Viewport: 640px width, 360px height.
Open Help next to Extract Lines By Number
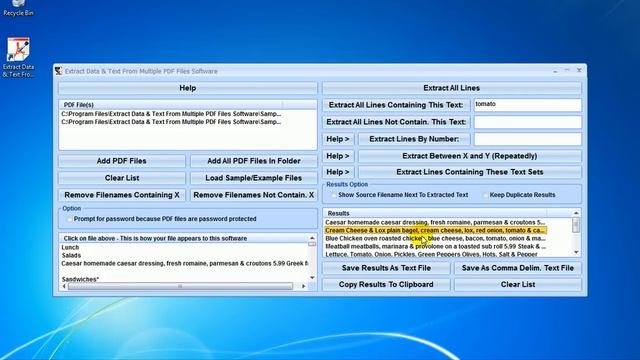338,139
